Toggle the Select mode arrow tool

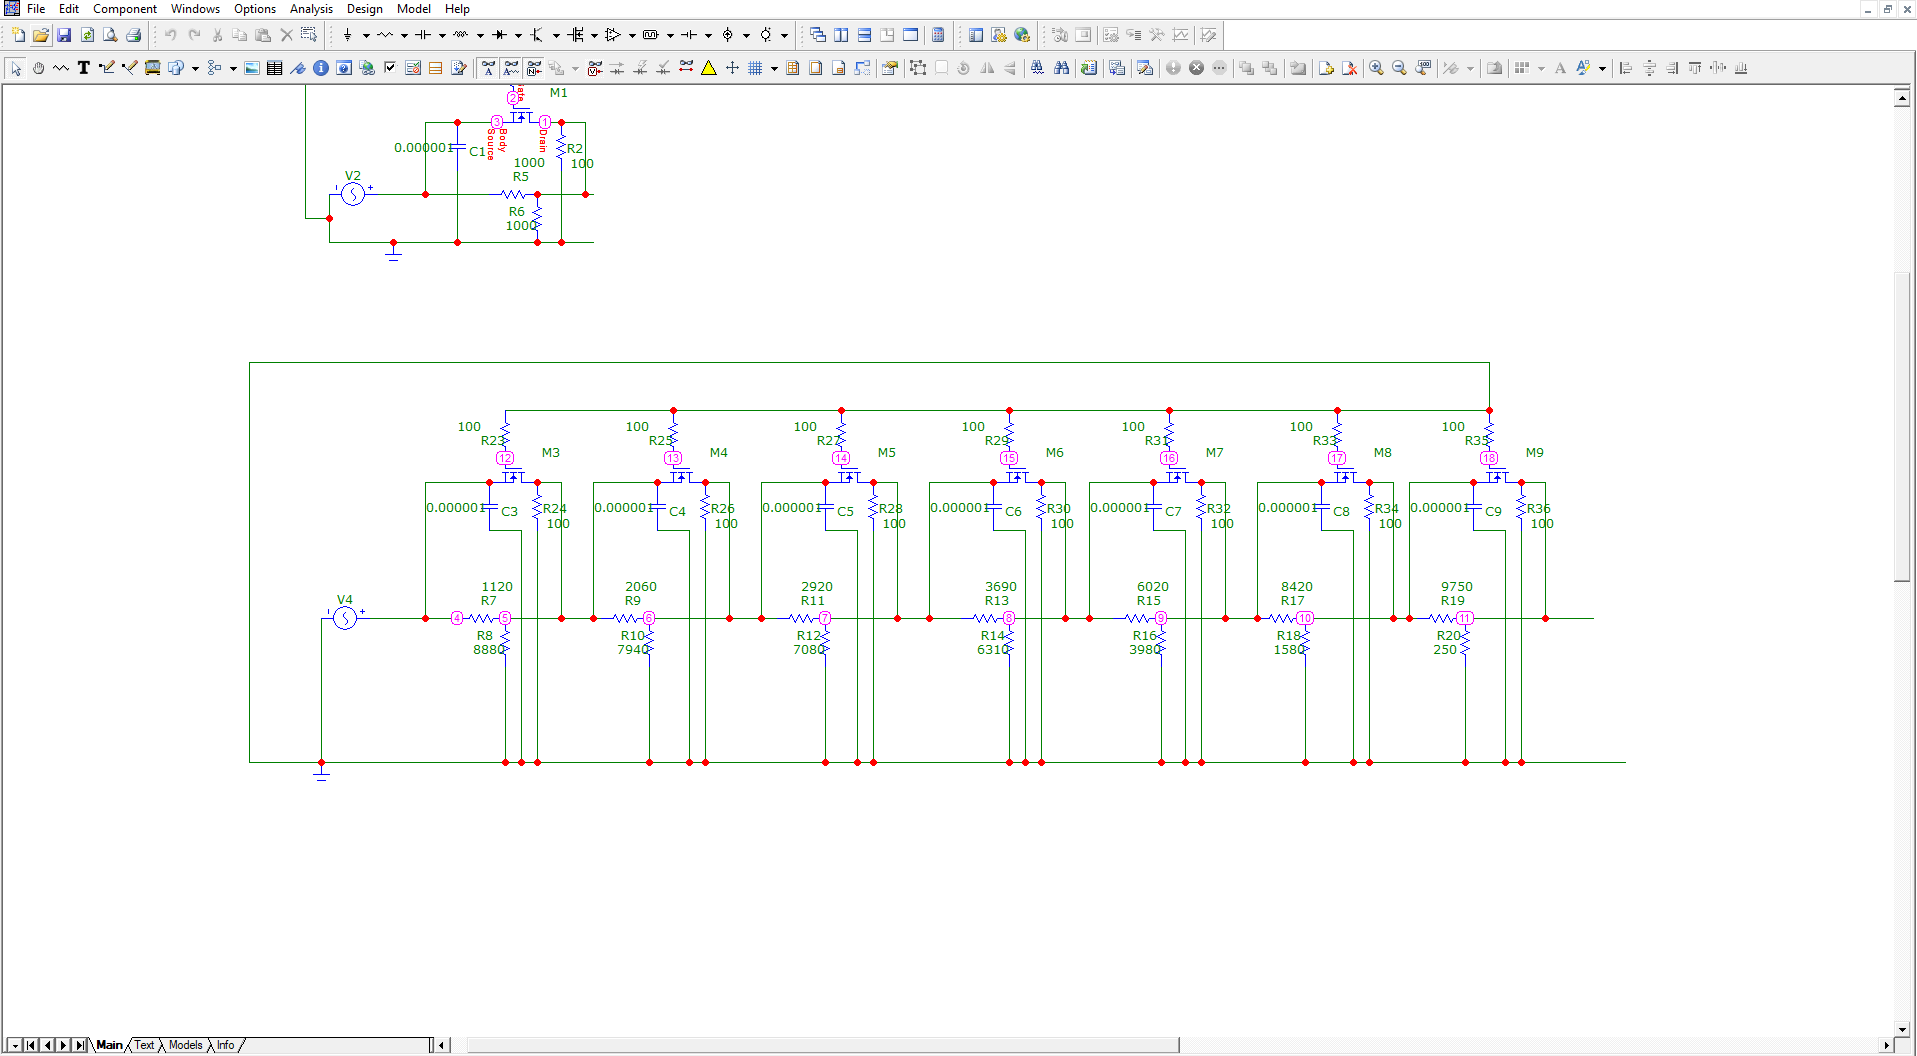(x=16, y=68)
